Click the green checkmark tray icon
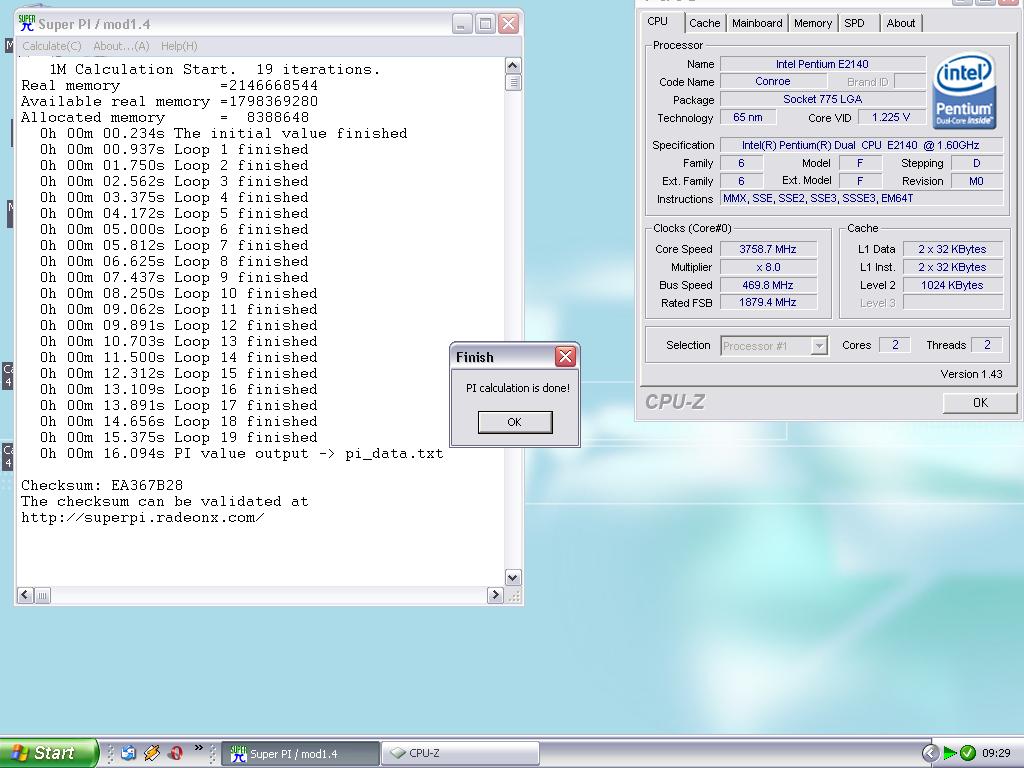 968,753
